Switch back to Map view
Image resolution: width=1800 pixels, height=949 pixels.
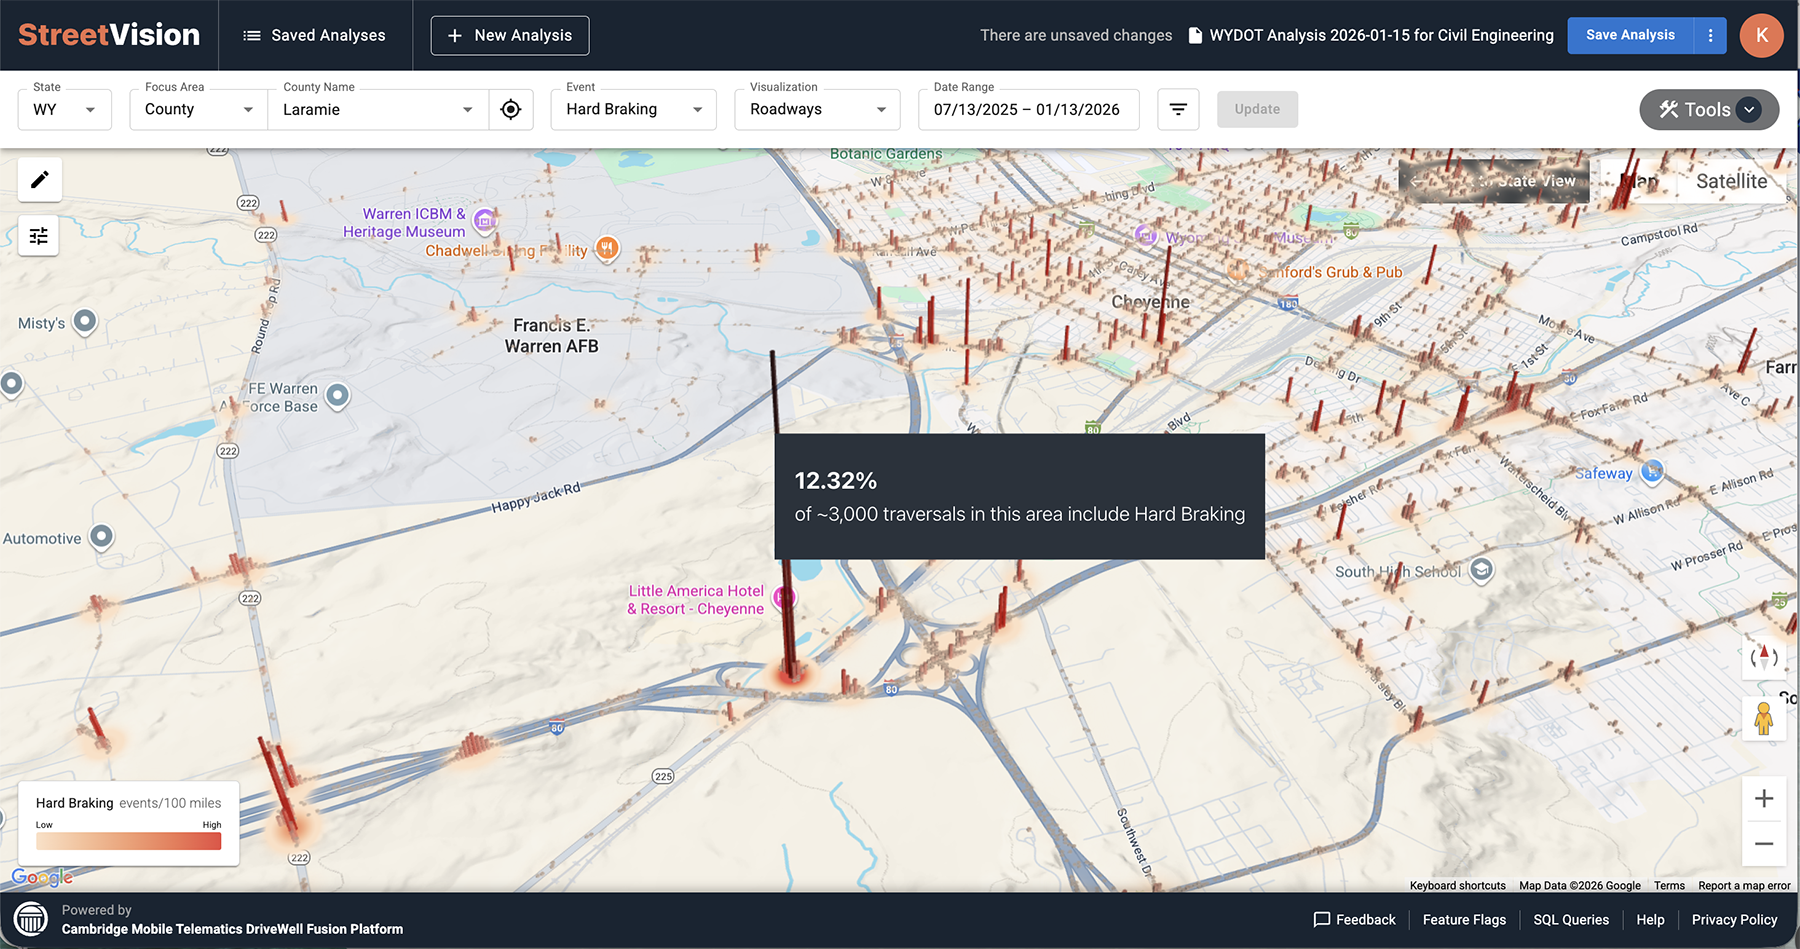1636,181
